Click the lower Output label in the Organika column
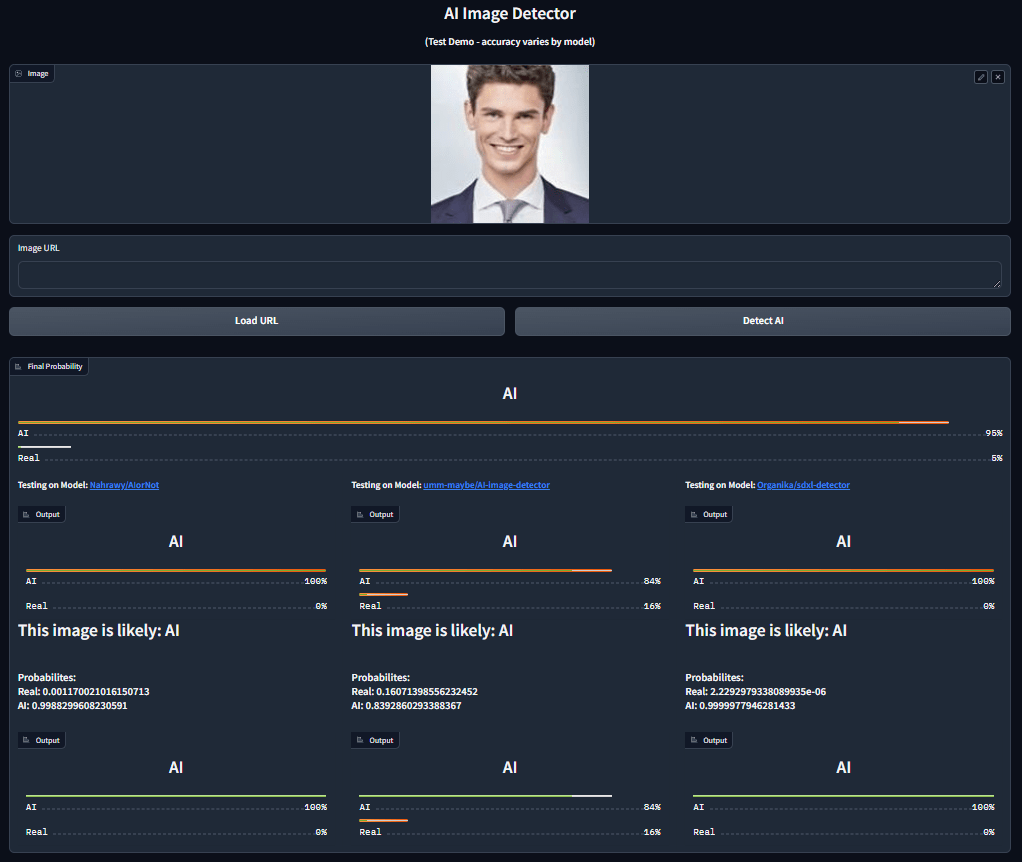This screenshot has height=862, width=1022. (x=709, y=740)
